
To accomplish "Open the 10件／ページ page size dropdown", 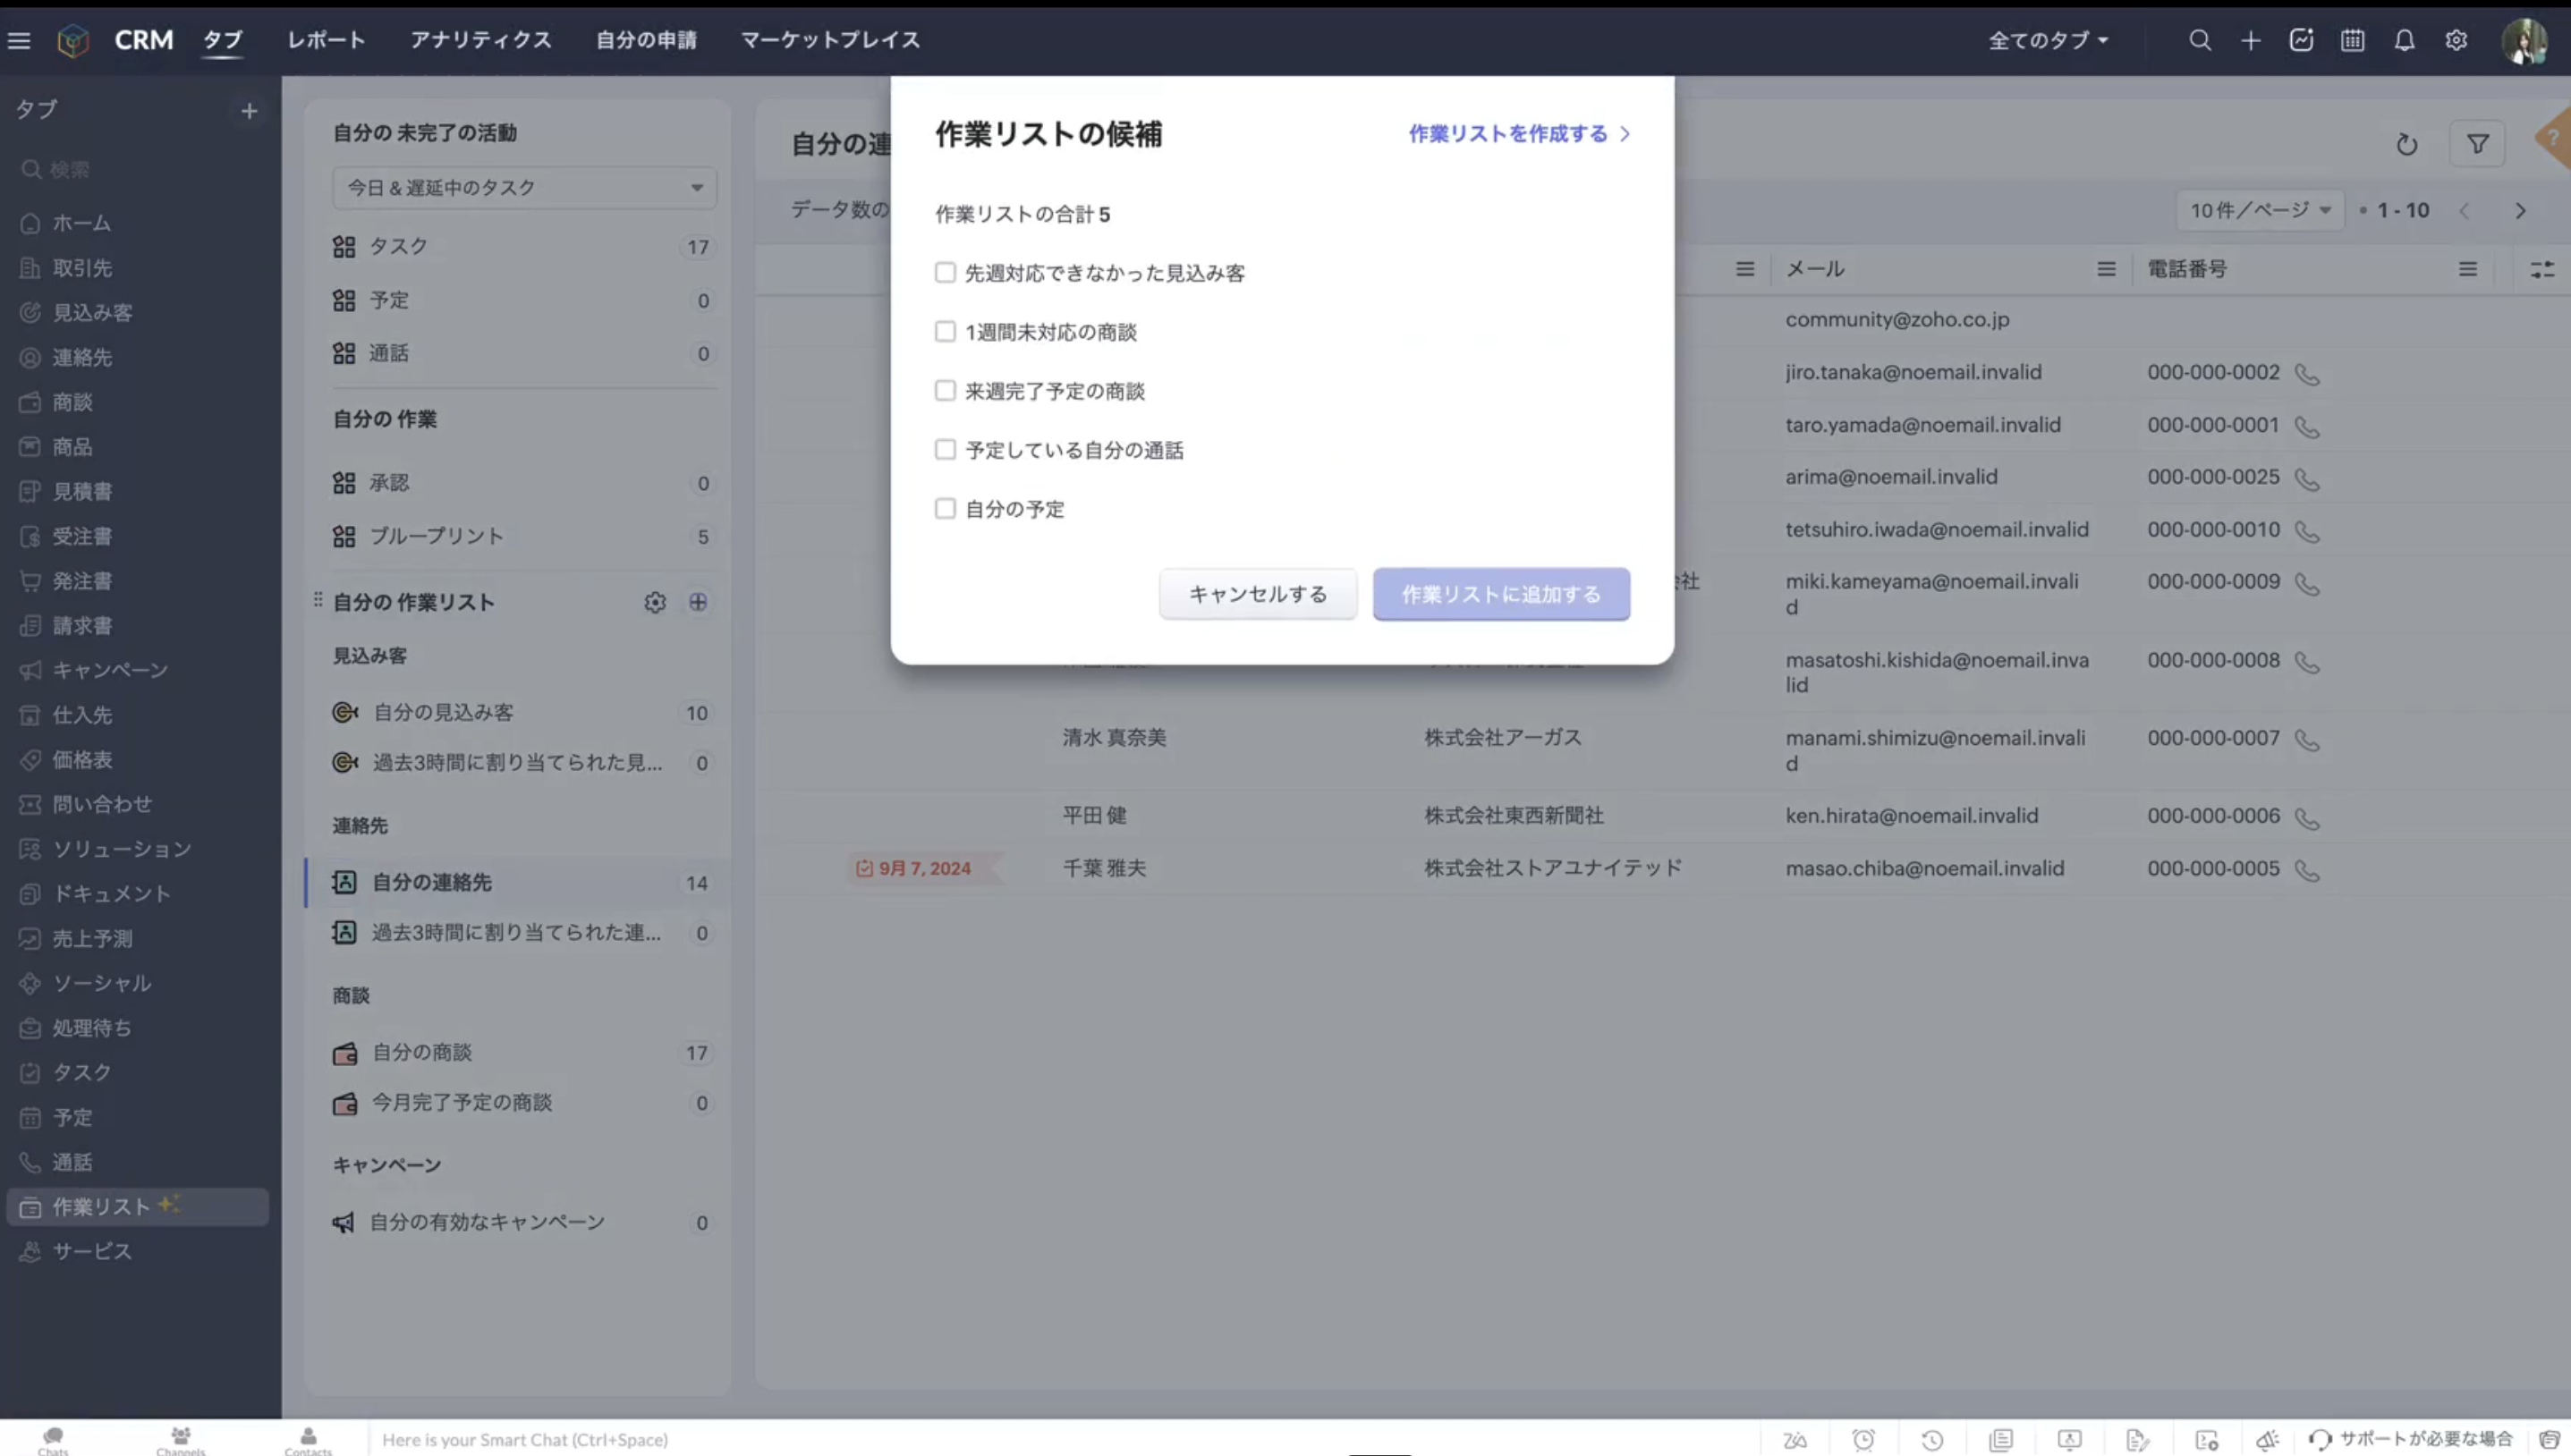I will 2260,210.
